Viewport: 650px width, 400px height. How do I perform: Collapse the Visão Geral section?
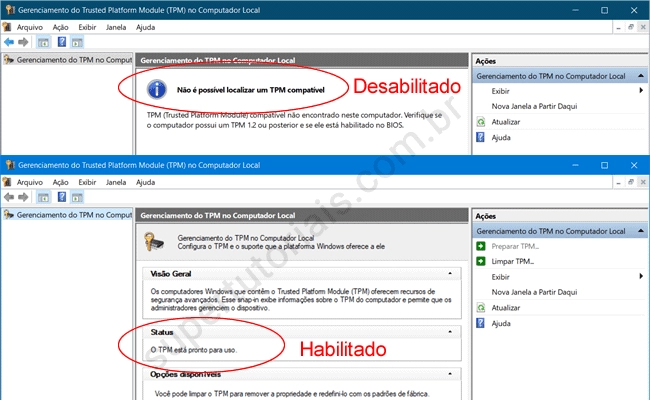tap(450, 273)
